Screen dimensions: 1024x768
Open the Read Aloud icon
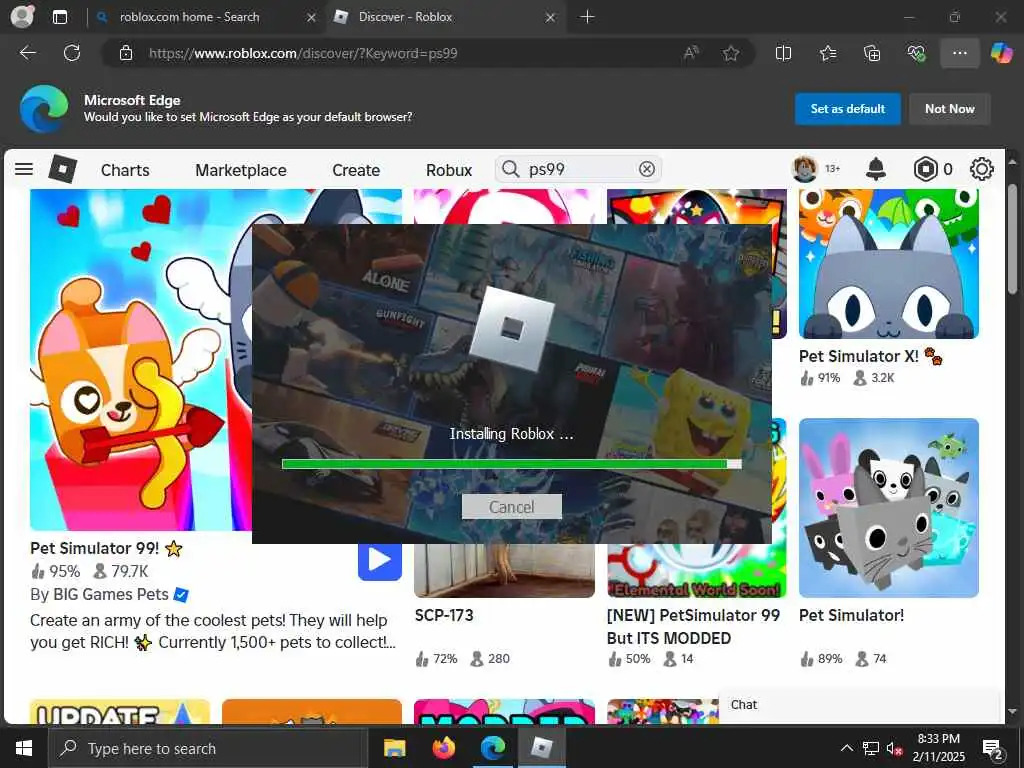pyautogui.click(x=691, y=53)
